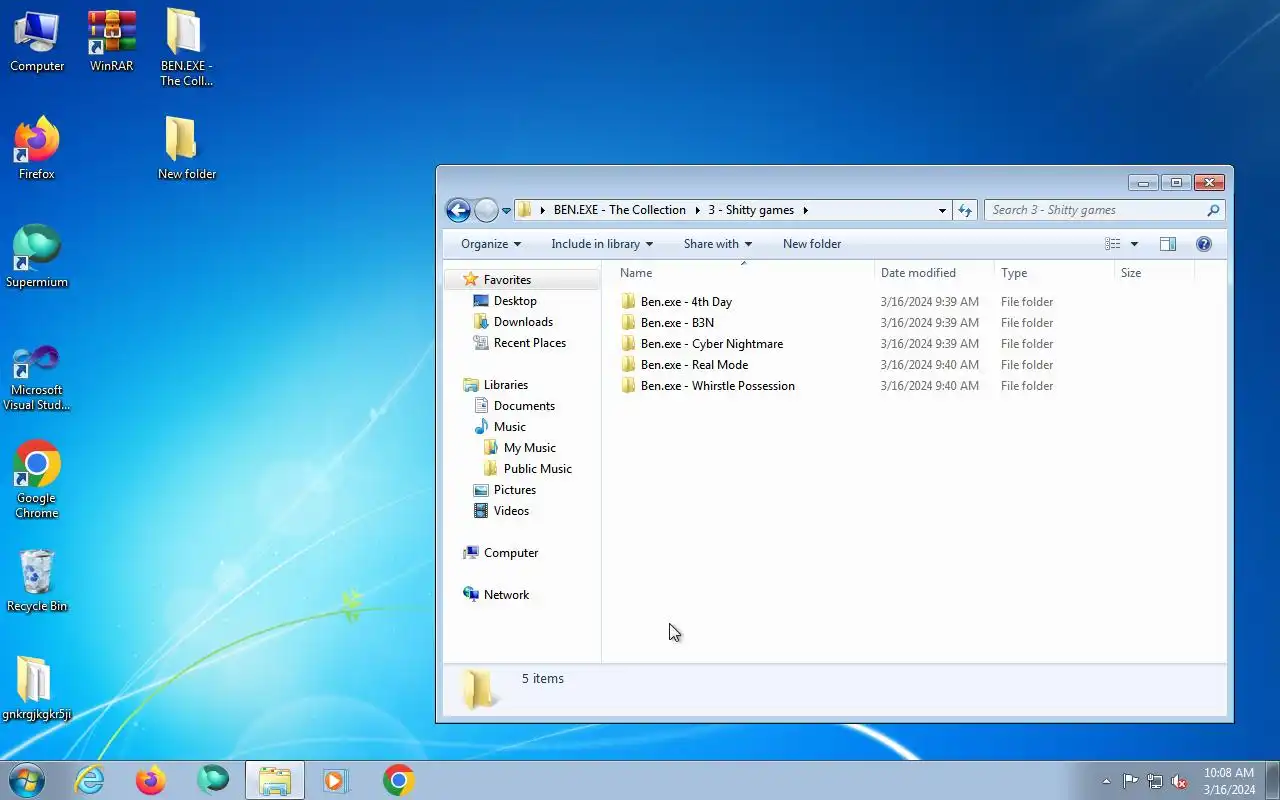This screenshot has height=800, width=1280.
Task: Open the Organize menu
Action: pos(490,244)
